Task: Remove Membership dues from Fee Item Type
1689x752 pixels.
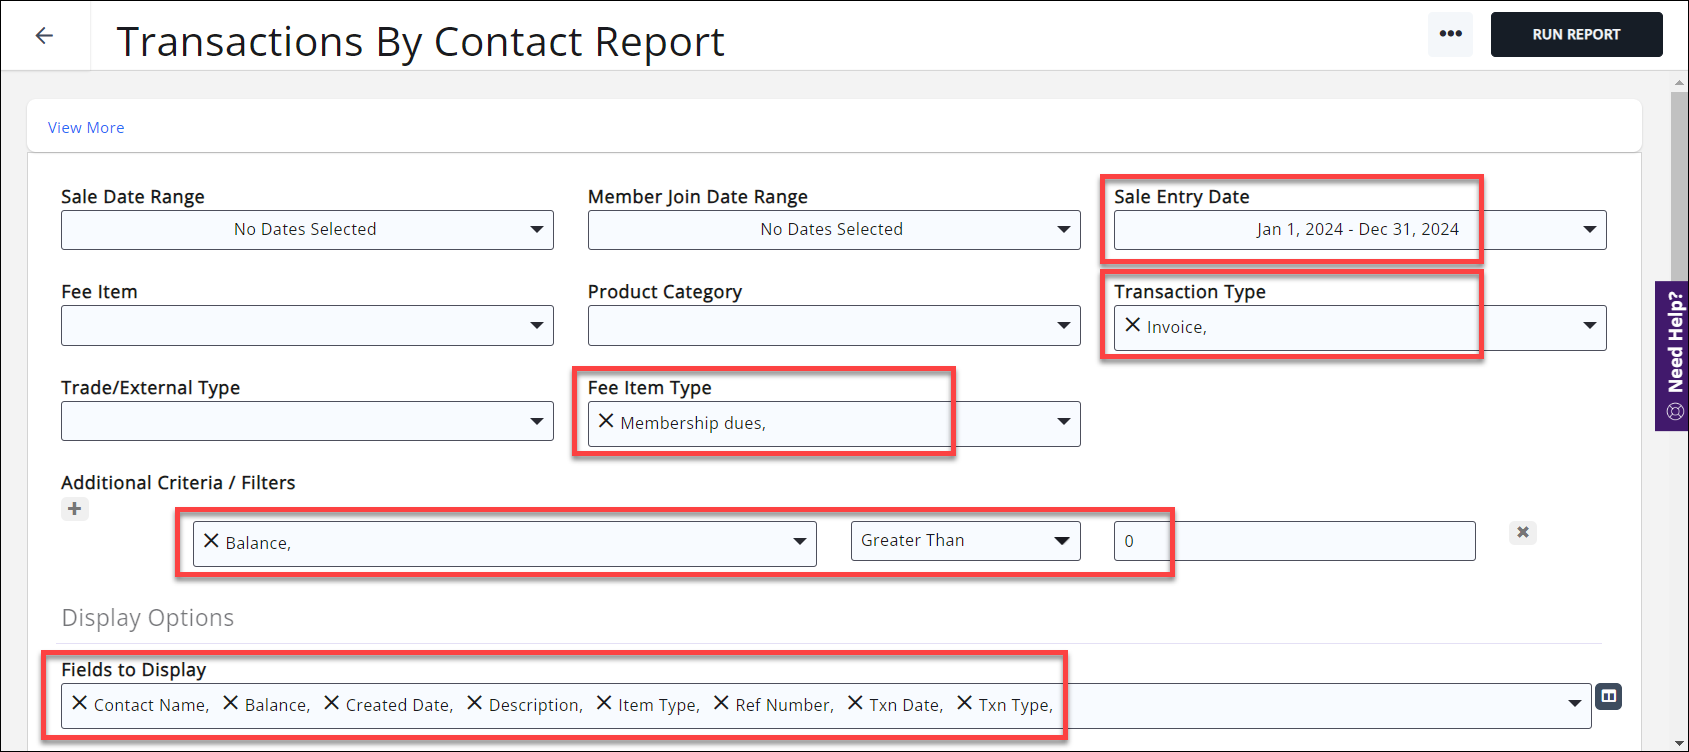Action: pyautogui.click(x=606, y=421)
